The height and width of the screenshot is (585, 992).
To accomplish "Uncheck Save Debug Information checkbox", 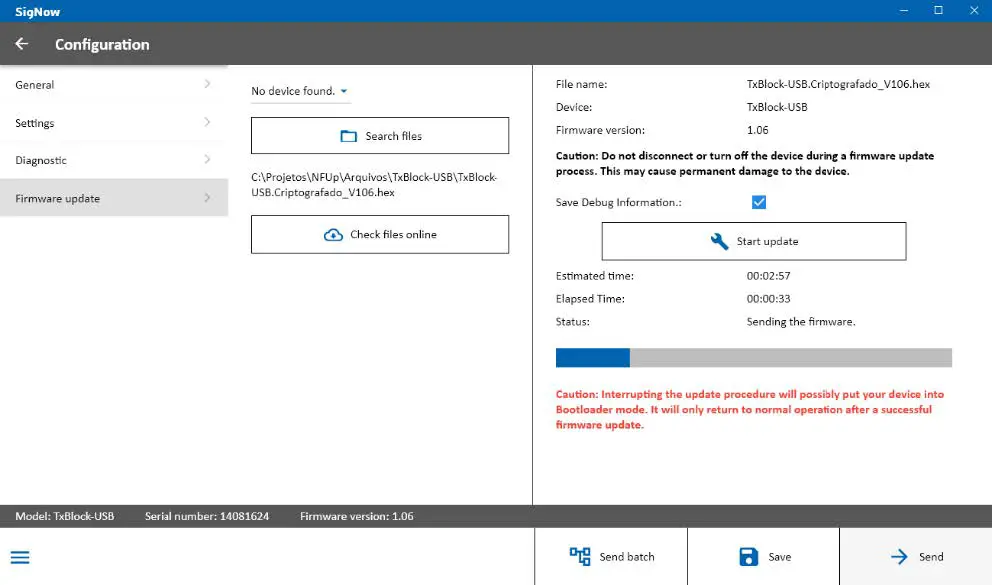I will (x=758, y=202).
